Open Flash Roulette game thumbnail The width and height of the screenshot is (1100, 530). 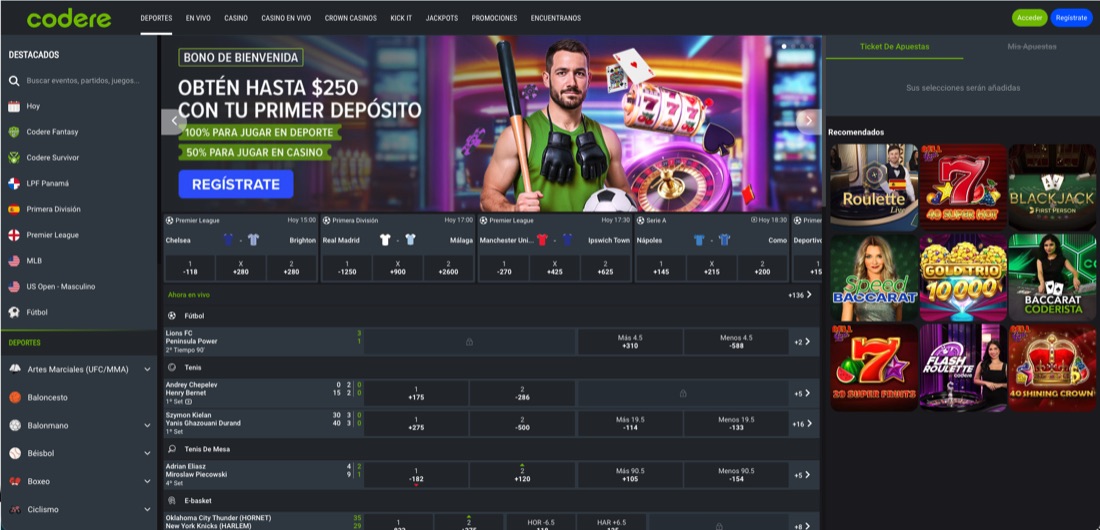tap(963, 367)
